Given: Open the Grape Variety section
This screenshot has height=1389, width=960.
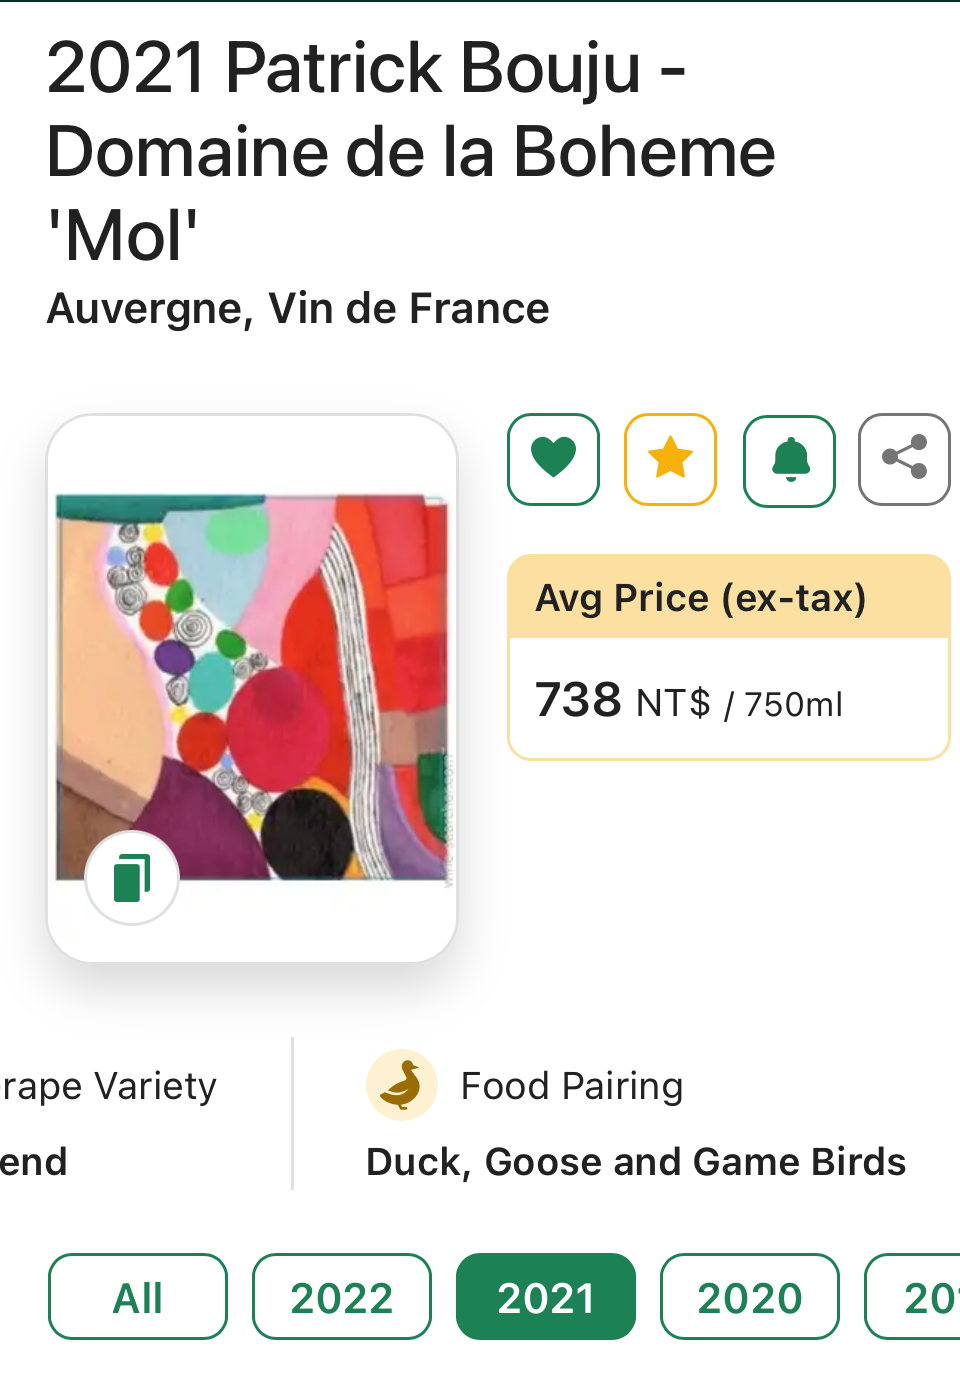Looking at the screenshot, I should [x=108, y=1086].
